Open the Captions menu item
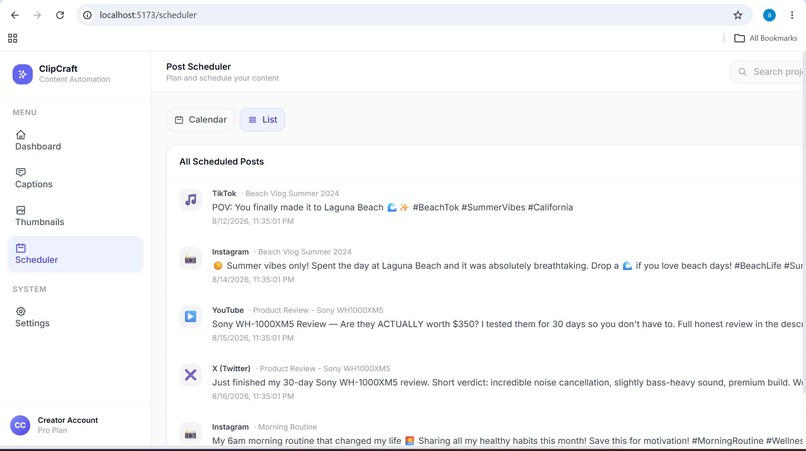Screen dimensions: 806x451 pos(75,178)
